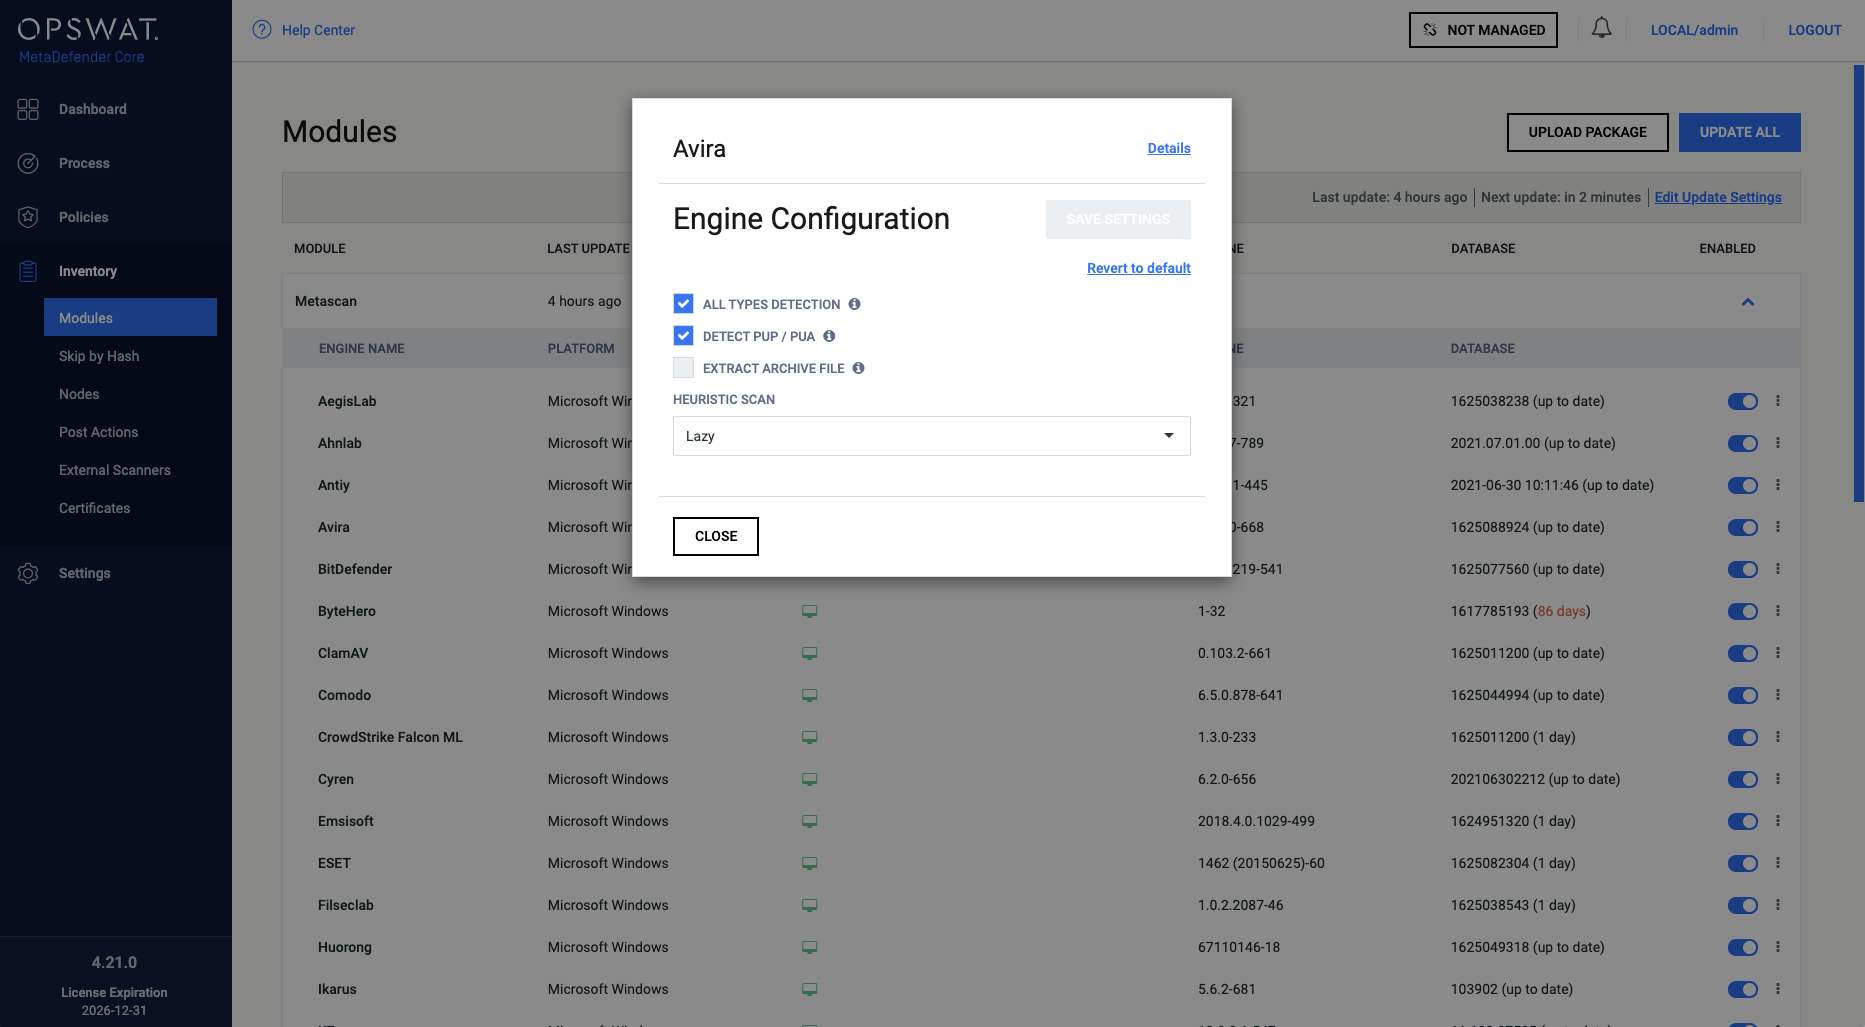
Task: Click the info icon beside Extract Archive File
Action: 858,368
